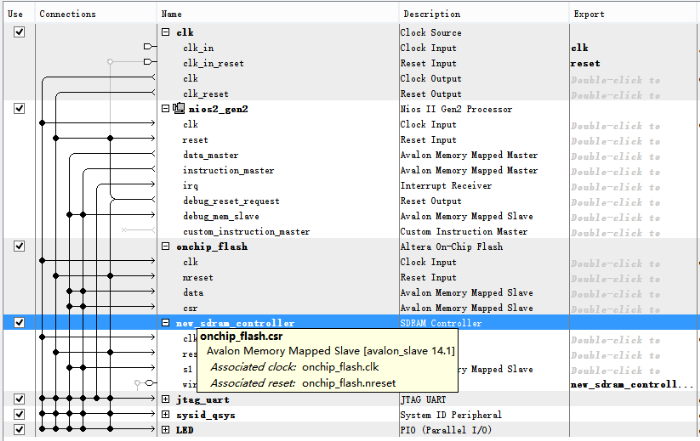Expand the LED PIO component
The image size is (700, 441).
[166, 430]
